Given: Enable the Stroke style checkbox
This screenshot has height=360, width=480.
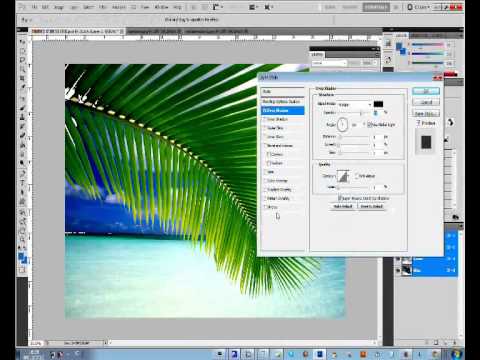Looking at the screenshot, I should pyautogui.click(x=266, y=207).
